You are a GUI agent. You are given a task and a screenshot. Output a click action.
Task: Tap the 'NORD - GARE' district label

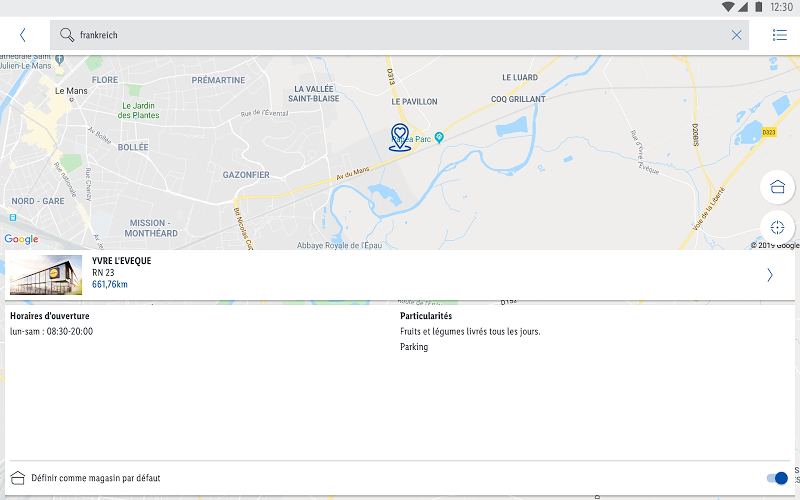(38, 201)
